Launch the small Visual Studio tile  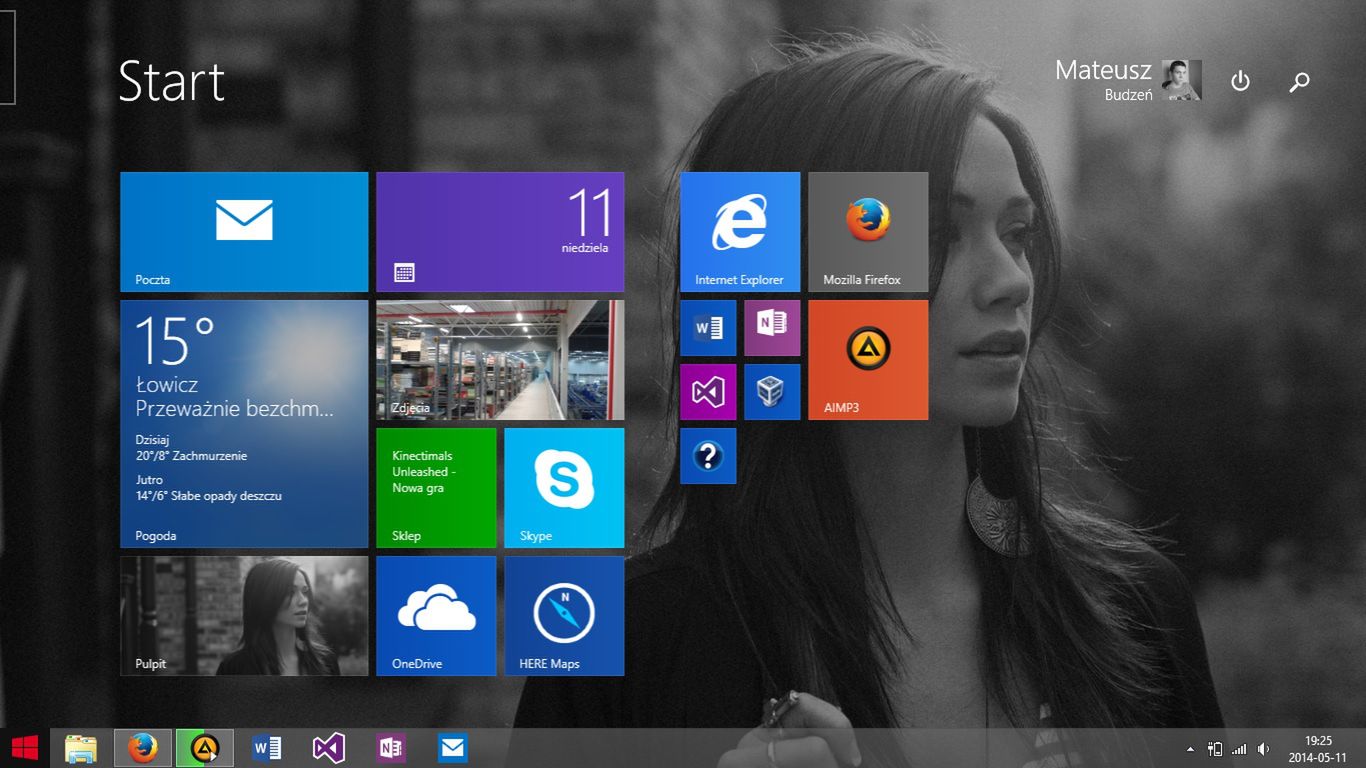708,392
